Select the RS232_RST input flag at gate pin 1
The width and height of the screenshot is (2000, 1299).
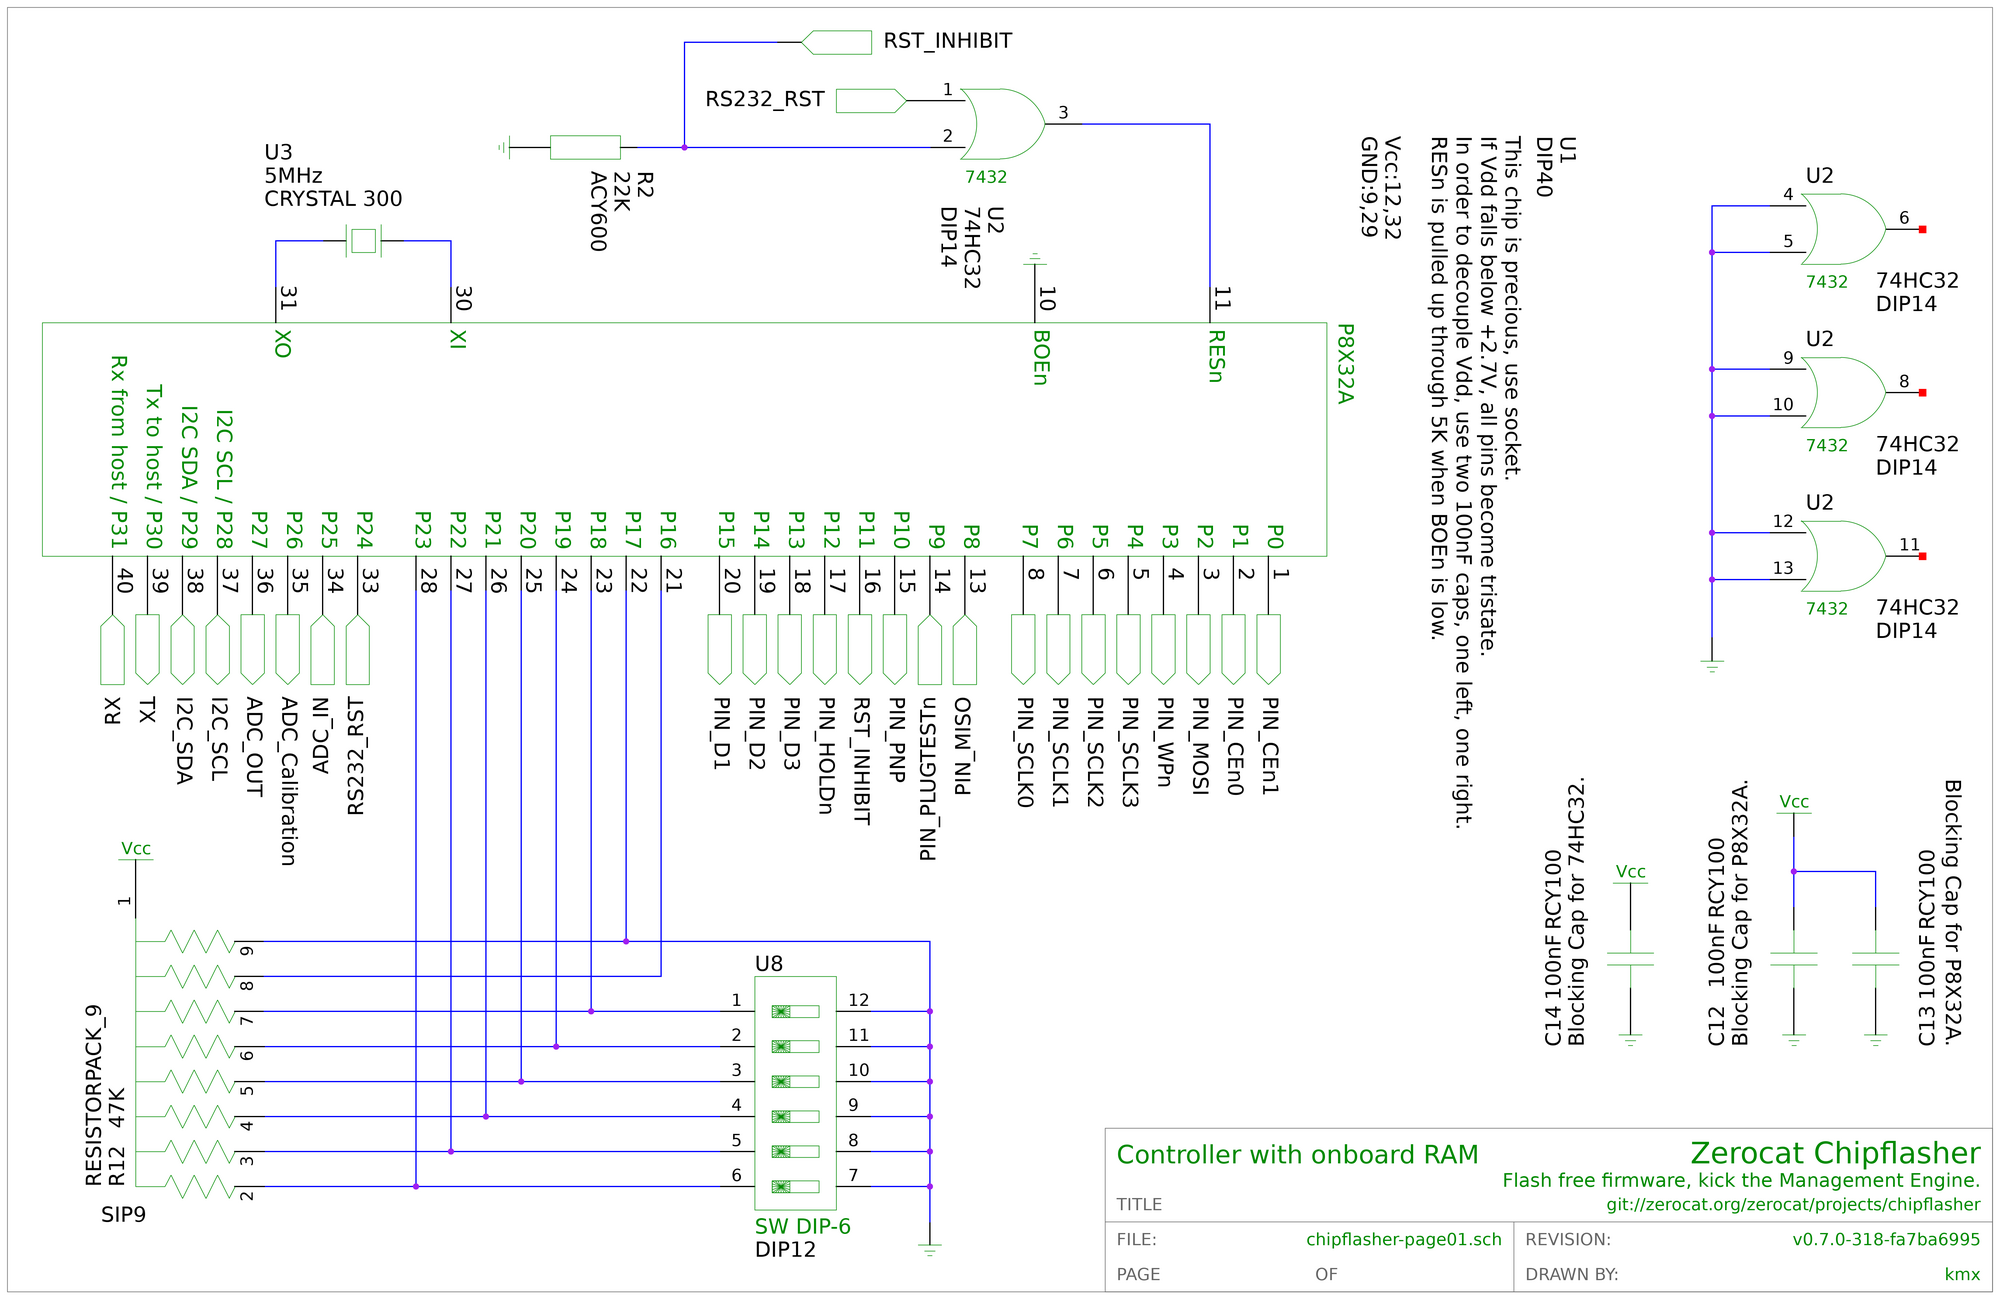point(871,100)
